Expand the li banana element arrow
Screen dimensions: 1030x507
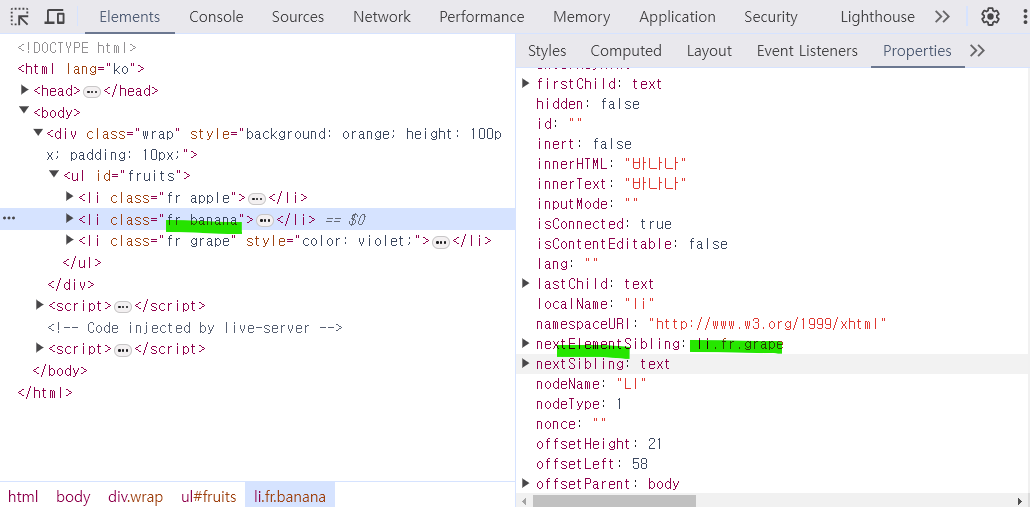(x=70, y=219)
